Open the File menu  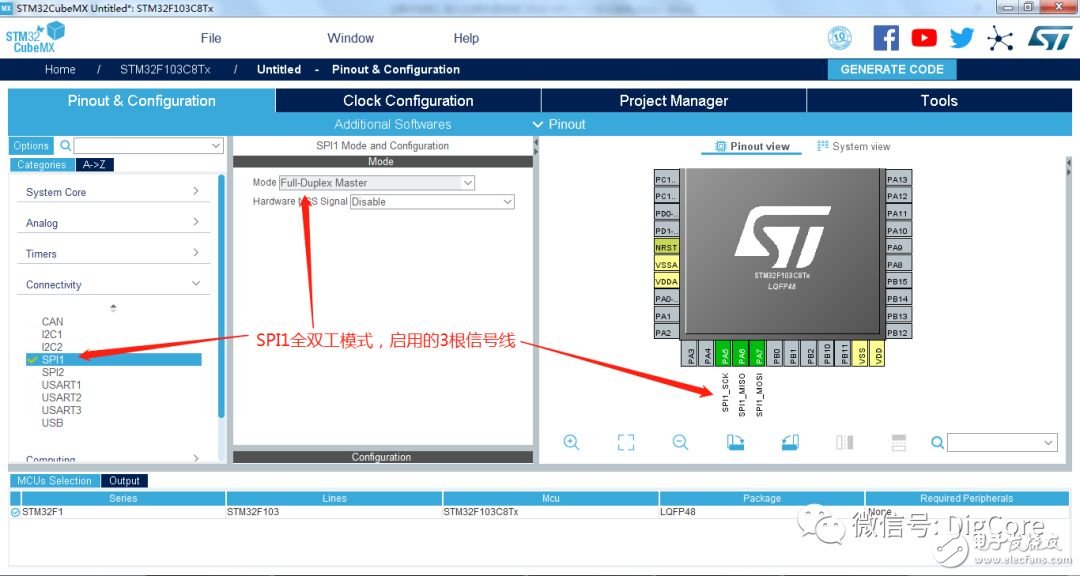click(x=211, y=38)
